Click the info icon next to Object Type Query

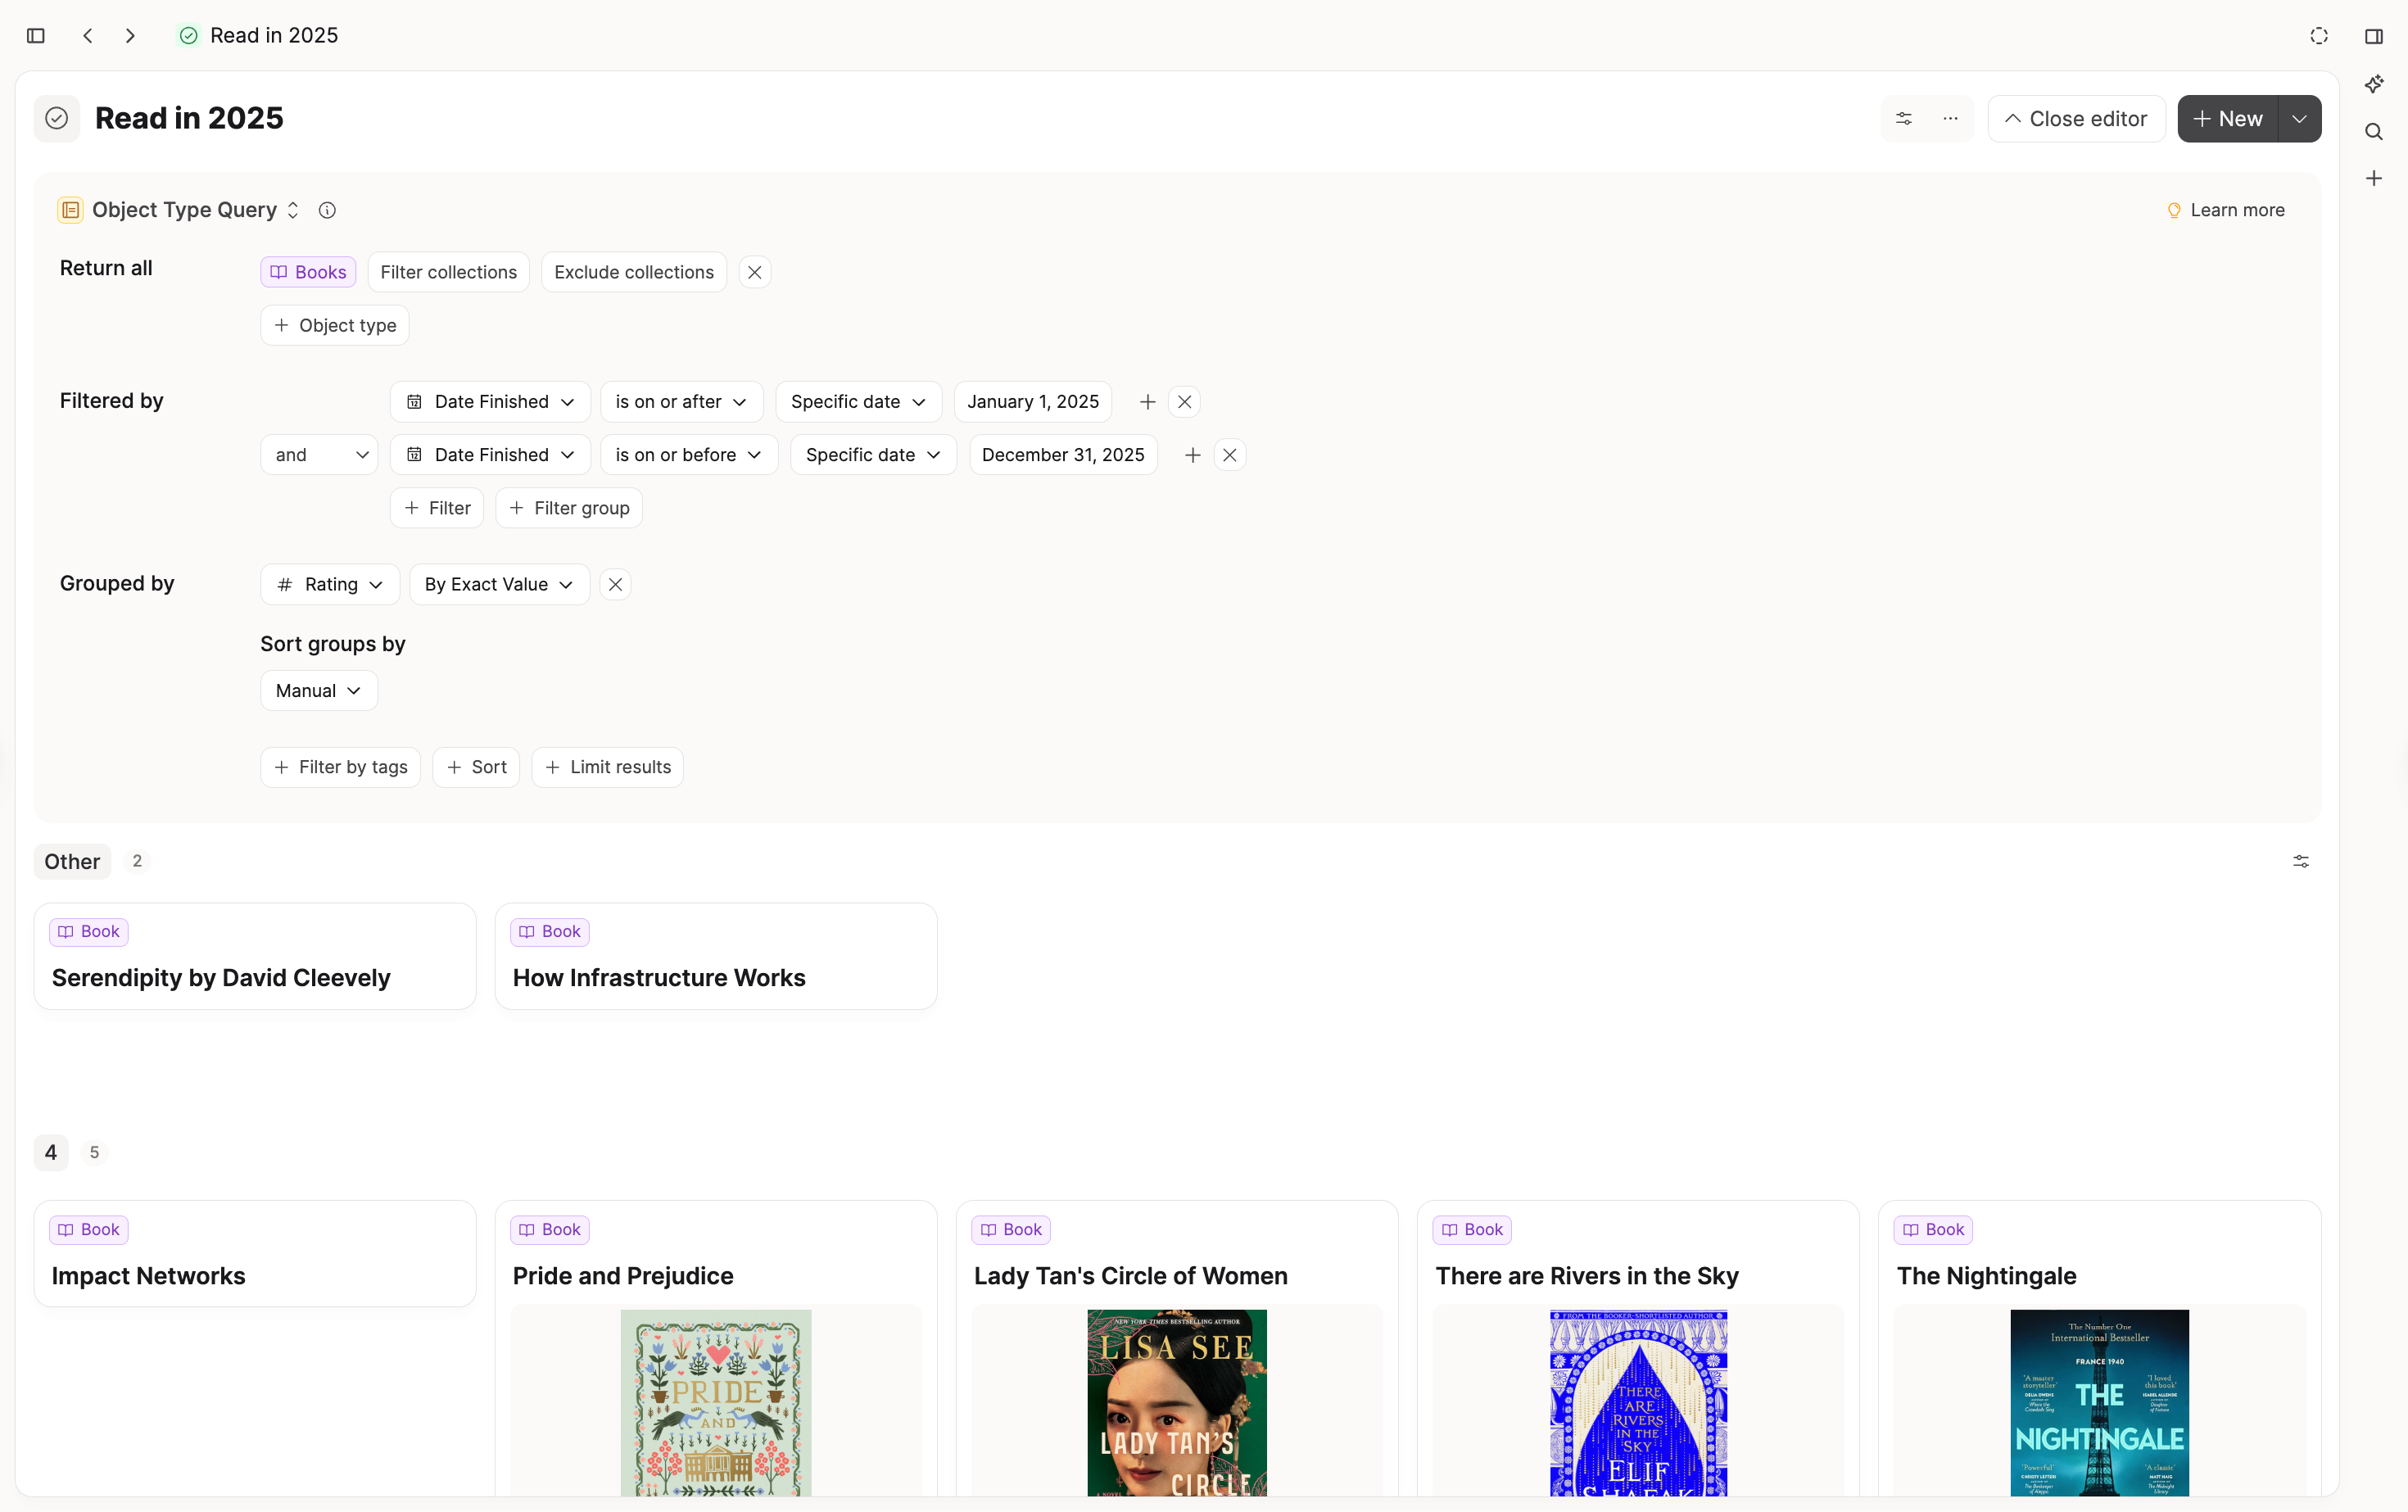(327, 210)
